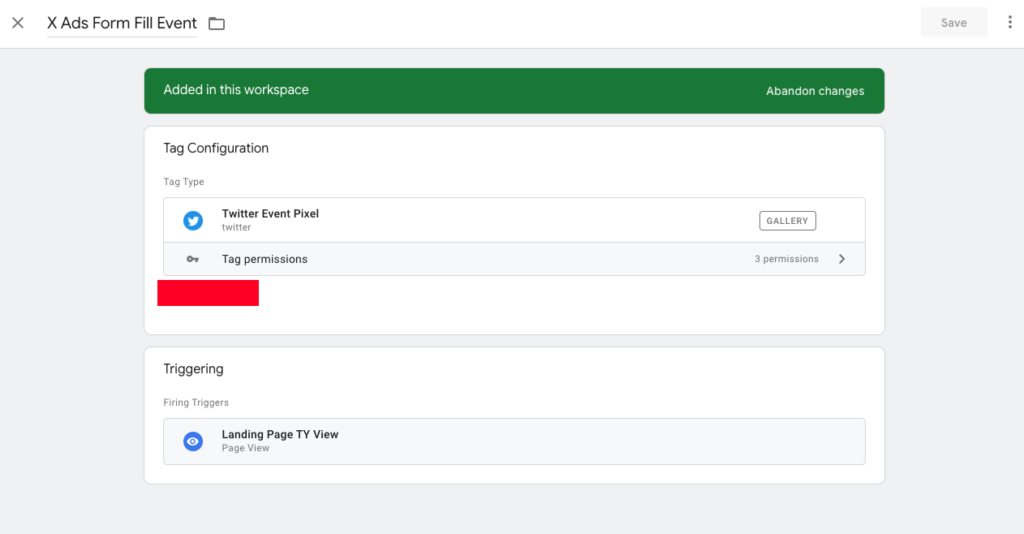Click the red highlighted block
The height and width of the screenshot is (534, 1024).
(x=208, y=292)
